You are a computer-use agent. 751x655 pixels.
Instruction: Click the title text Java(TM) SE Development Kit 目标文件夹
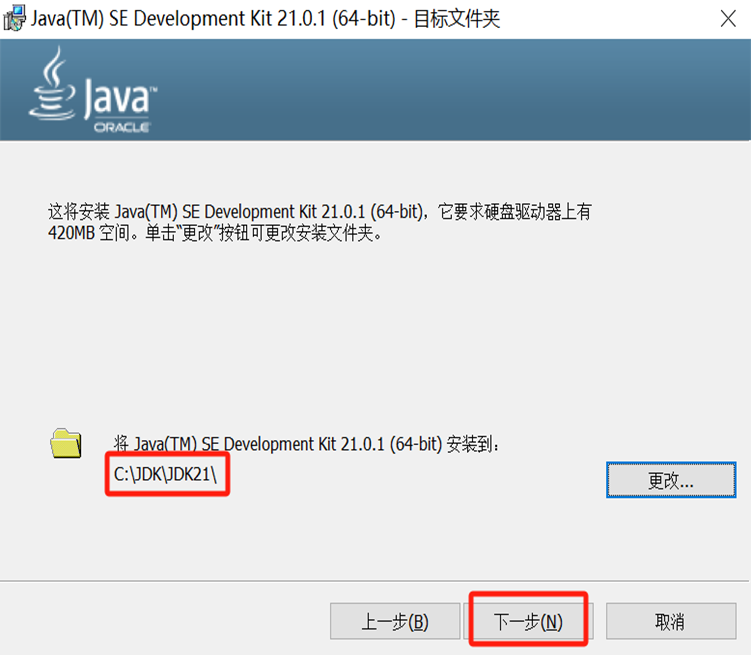click(x=265, y=19)
